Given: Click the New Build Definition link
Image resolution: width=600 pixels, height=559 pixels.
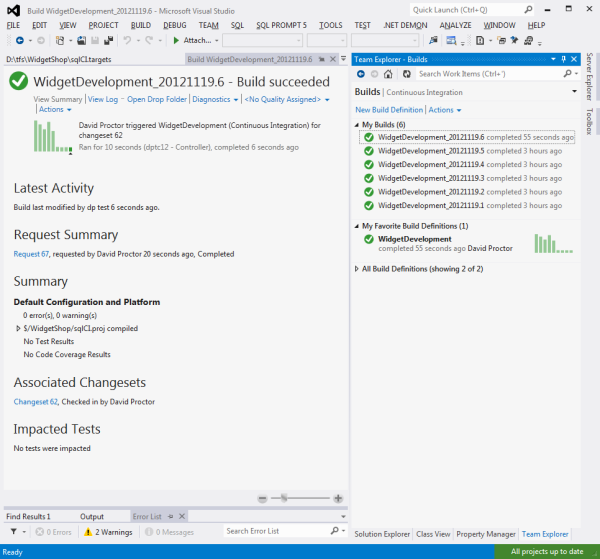Looking at the screenshot, I should pos(389,109).
